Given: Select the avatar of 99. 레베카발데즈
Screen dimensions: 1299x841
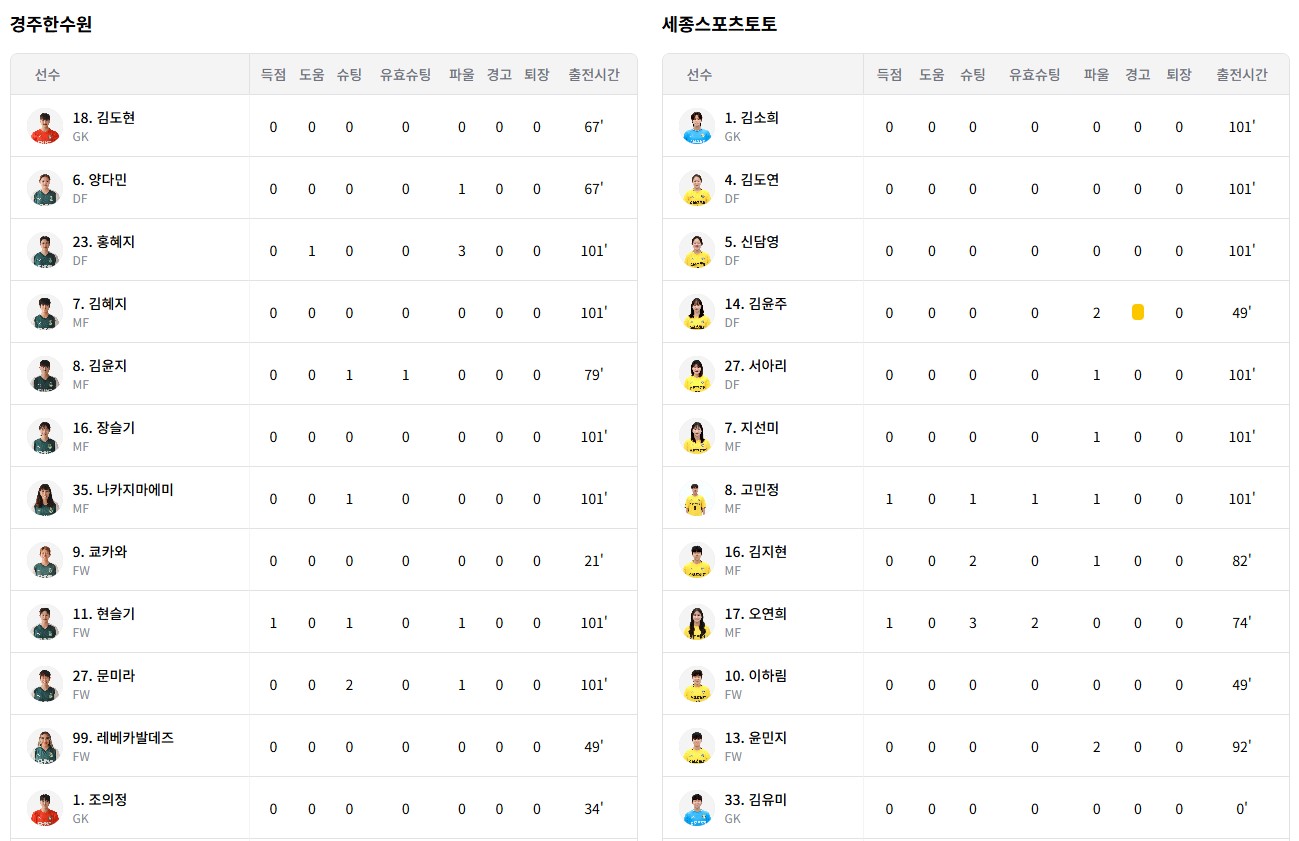Looking at the screenshot, I should [45, 746].
